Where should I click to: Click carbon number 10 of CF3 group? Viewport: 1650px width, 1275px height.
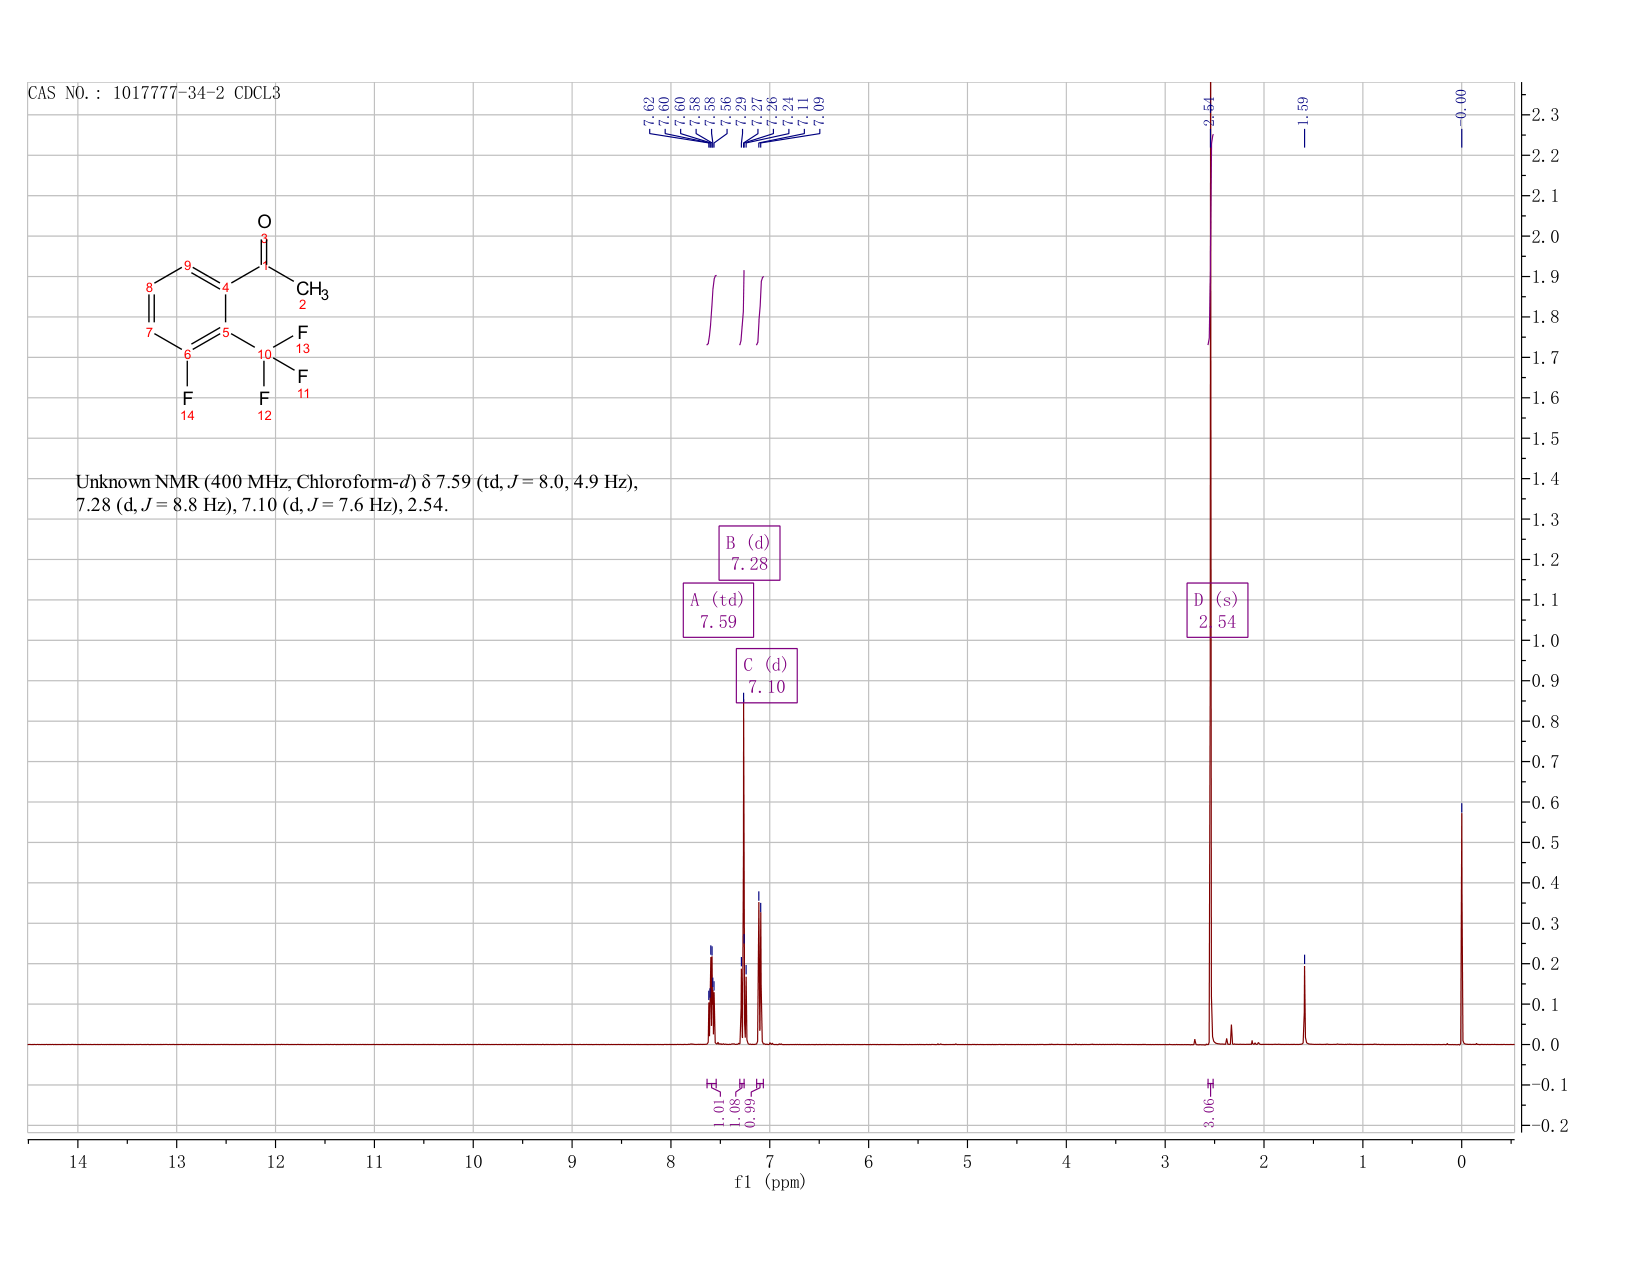264,354
